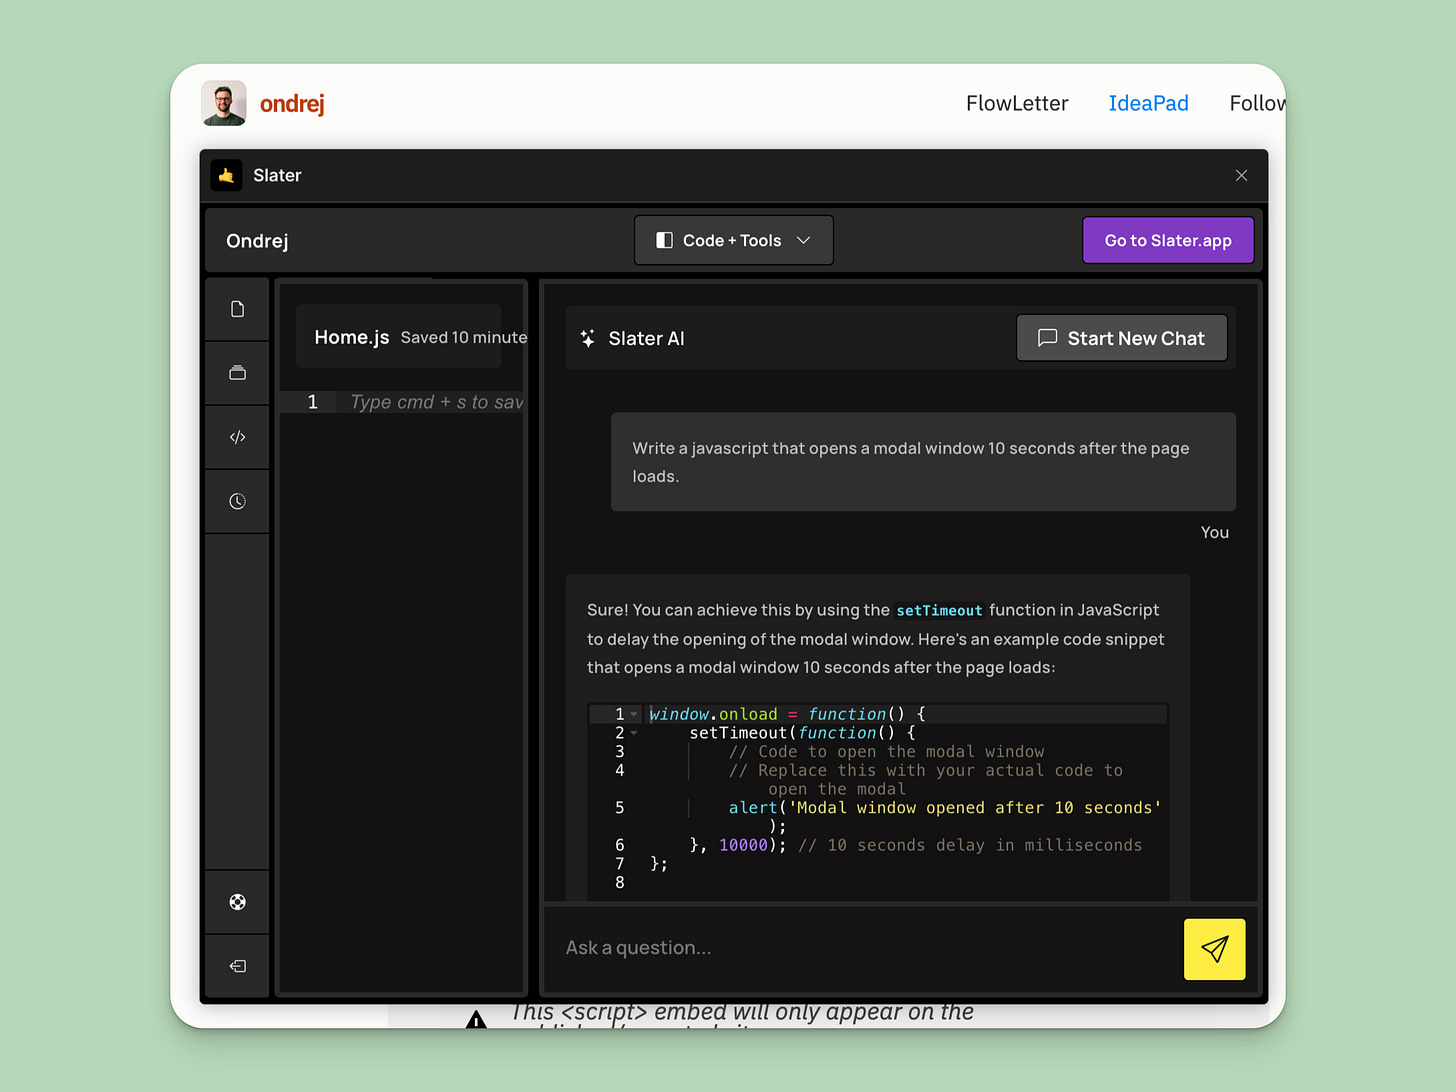Click the line number 6 in snippet gutter
The width and height of the screenshot is (1456, 1092).
click(x=619, y=845)
